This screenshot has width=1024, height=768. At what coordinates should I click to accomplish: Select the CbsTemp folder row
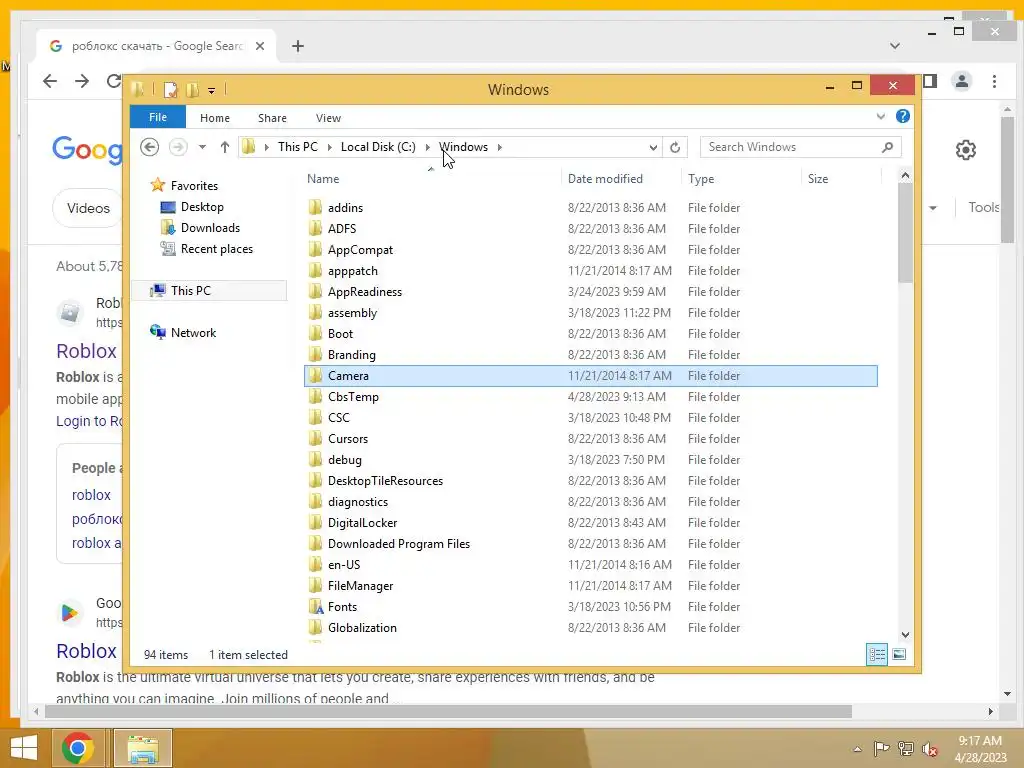click(x=591, y=397)
